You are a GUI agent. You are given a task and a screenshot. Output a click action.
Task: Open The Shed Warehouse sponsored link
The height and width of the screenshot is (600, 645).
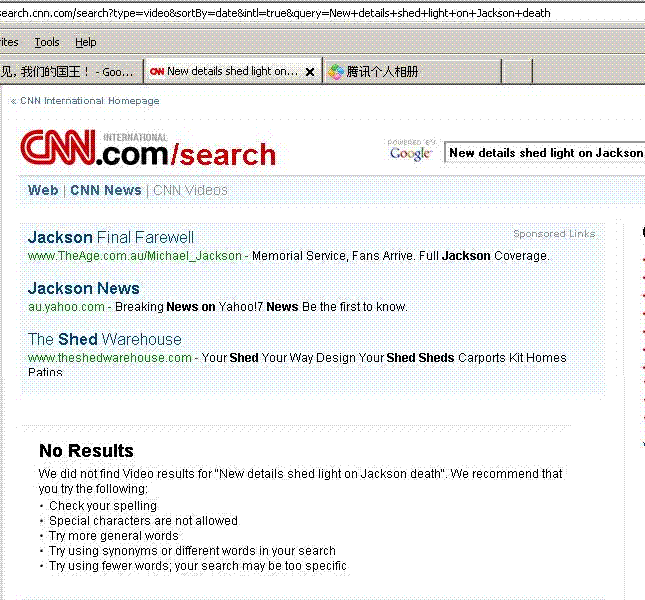105,339
